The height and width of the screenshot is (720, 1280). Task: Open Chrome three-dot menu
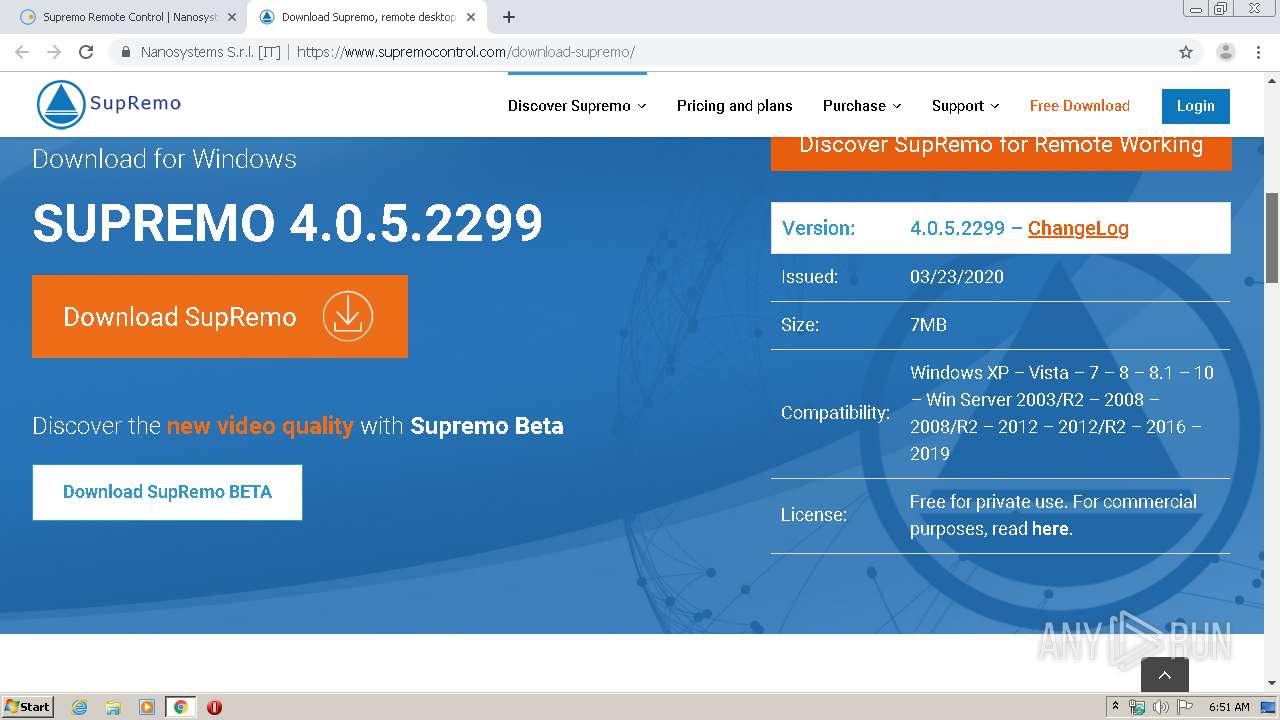(x=1258, y=52)
